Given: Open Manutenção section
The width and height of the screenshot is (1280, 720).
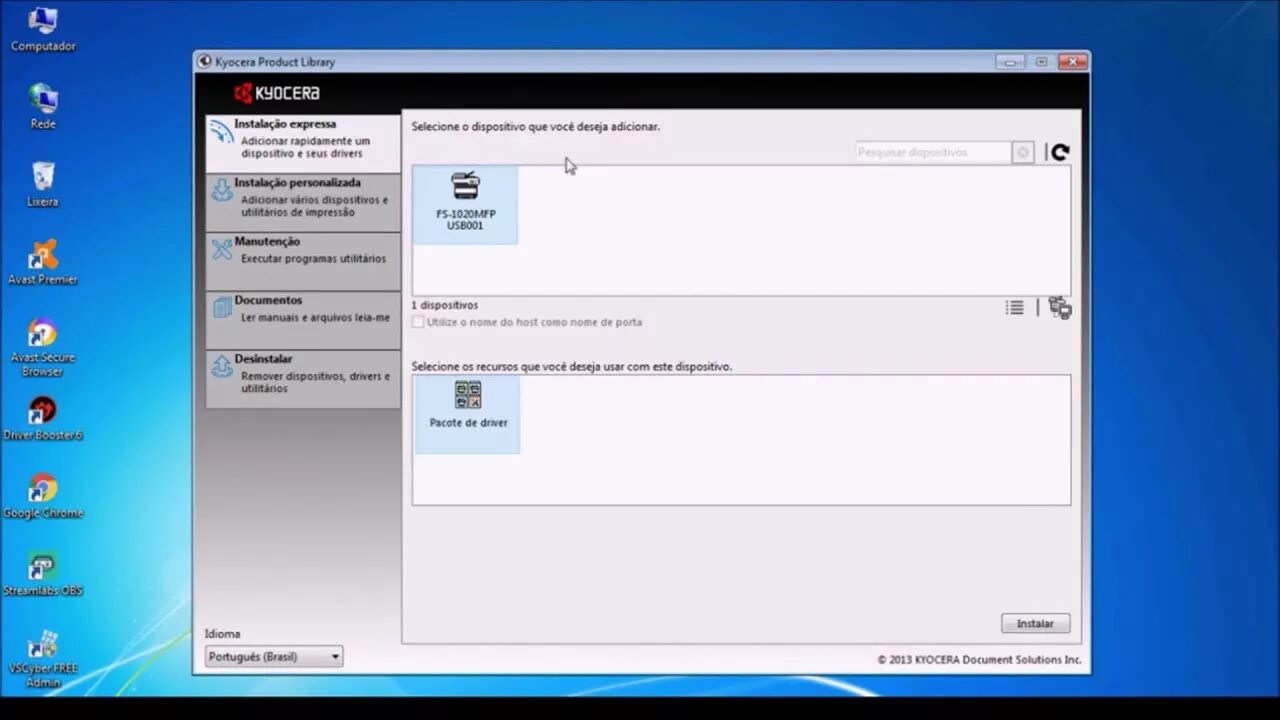Looking at the screenshot, I should coord(303,260).
